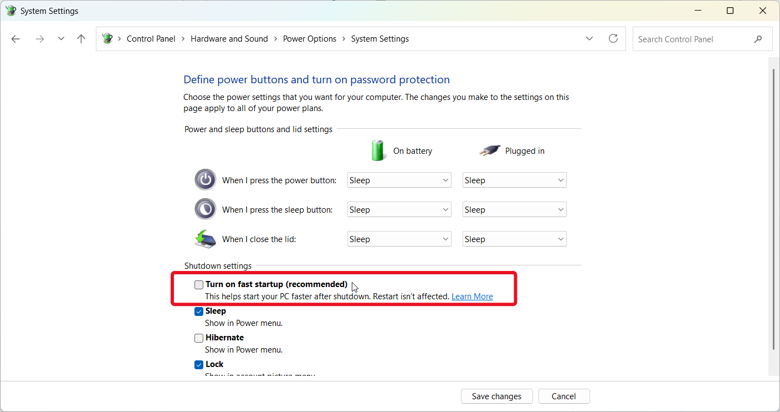Navigate to Control Panel breadcrumb
The width and height of the screenshot is (780, 412).
[151, 39]
